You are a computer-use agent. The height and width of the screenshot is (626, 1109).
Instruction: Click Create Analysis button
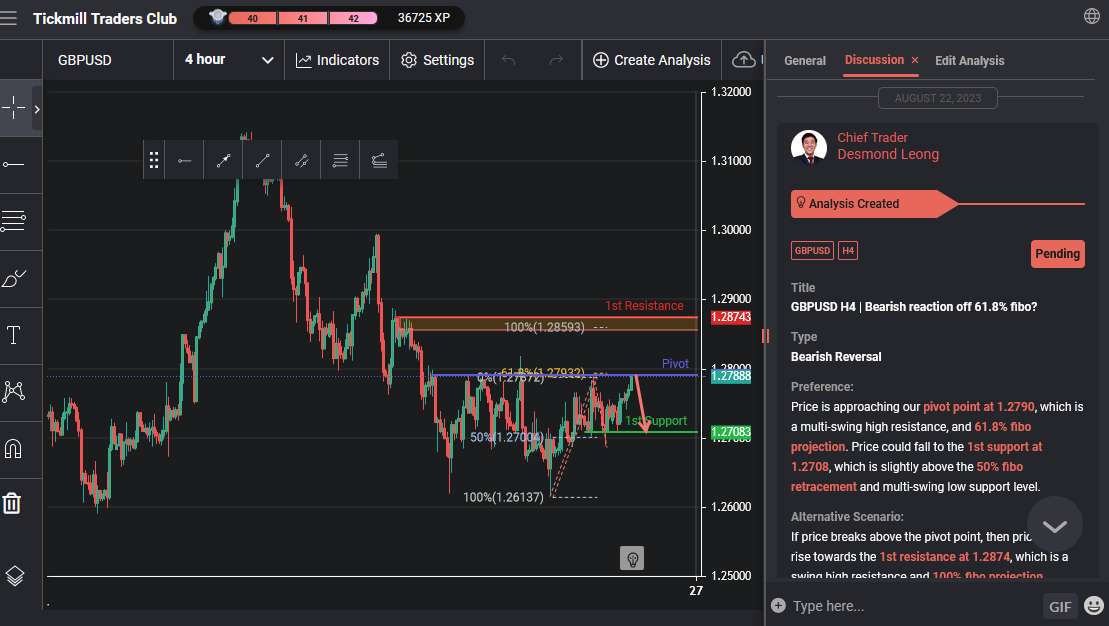coord(651,60)
